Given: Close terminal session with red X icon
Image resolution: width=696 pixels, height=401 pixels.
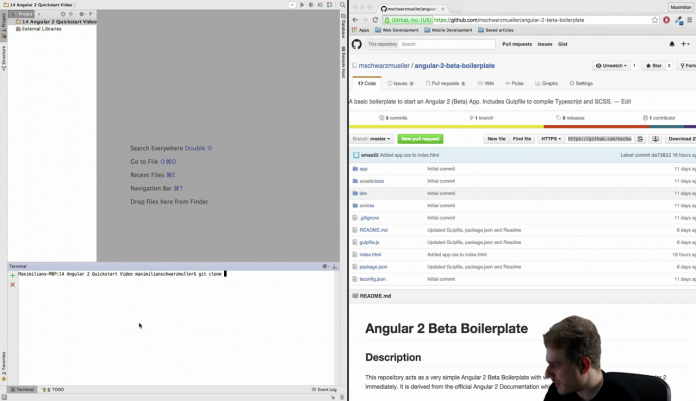Looking at the screenshot, I should [12, 285].
